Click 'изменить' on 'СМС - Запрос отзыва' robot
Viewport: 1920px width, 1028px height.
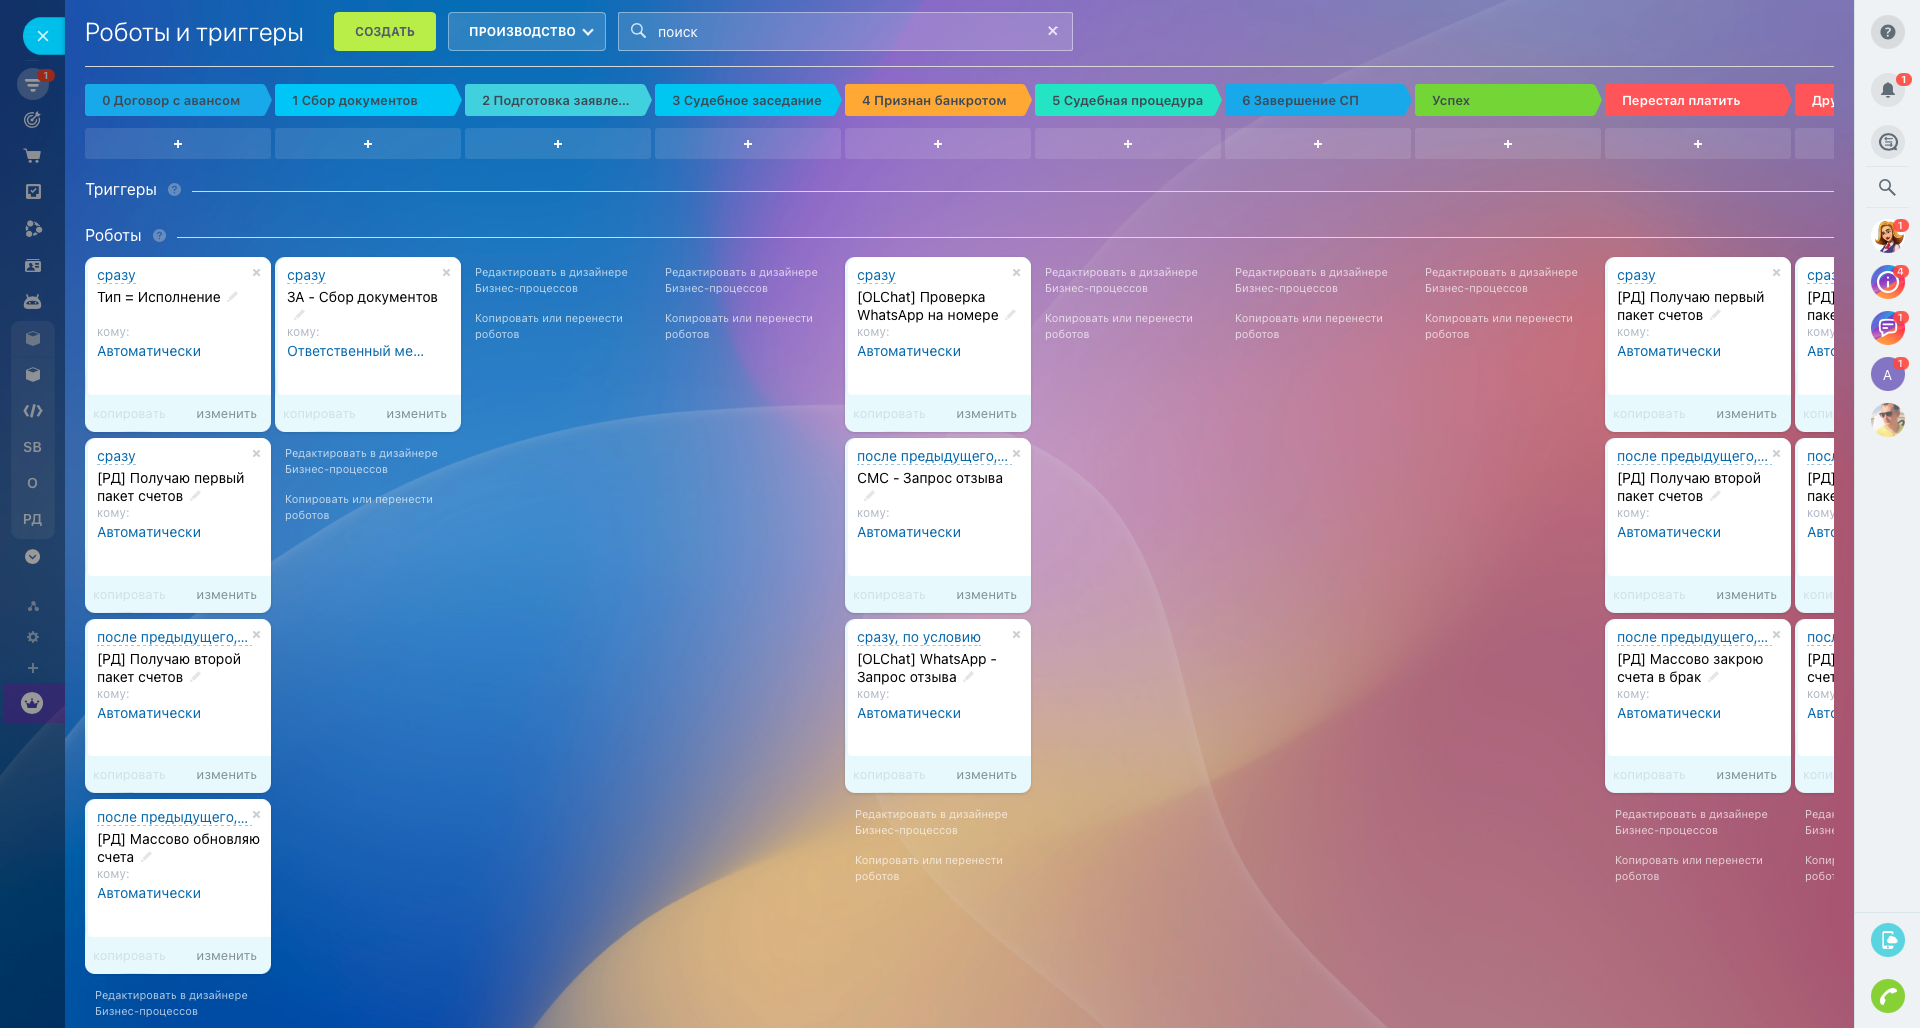(986, 595)
